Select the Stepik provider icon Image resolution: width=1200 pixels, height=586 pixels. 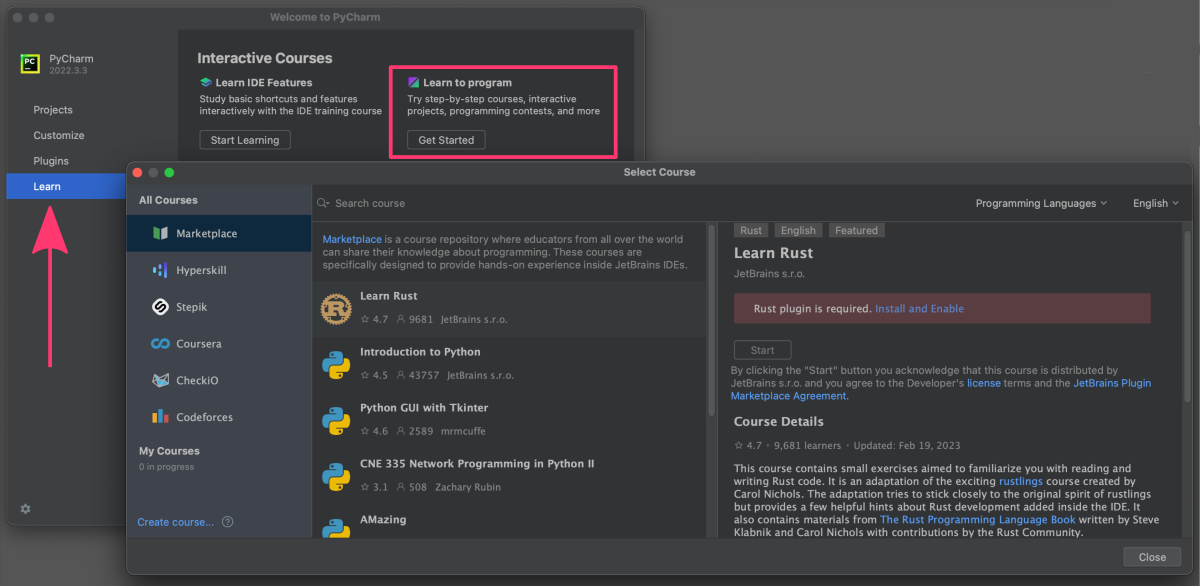pos(160,307)
